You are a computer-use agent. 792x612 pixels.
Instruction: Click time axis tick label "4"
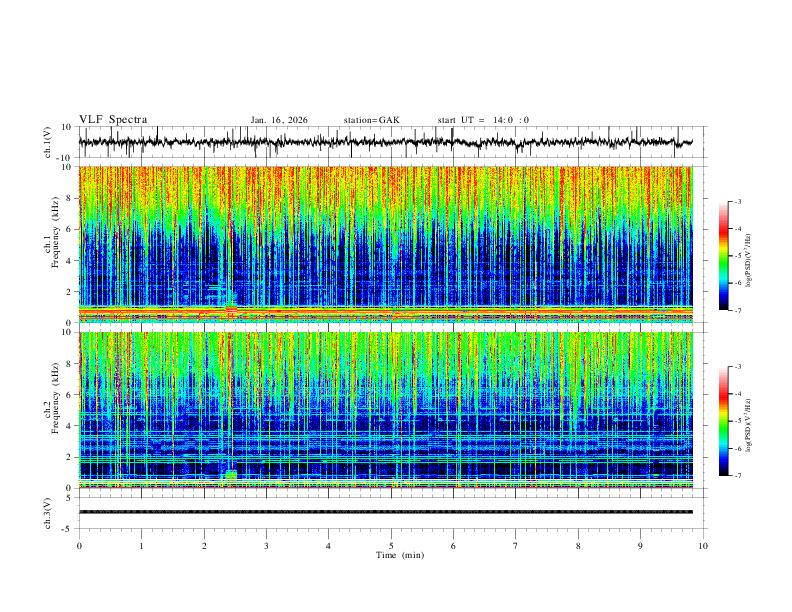pyautogui.click(x=328, y=546)
